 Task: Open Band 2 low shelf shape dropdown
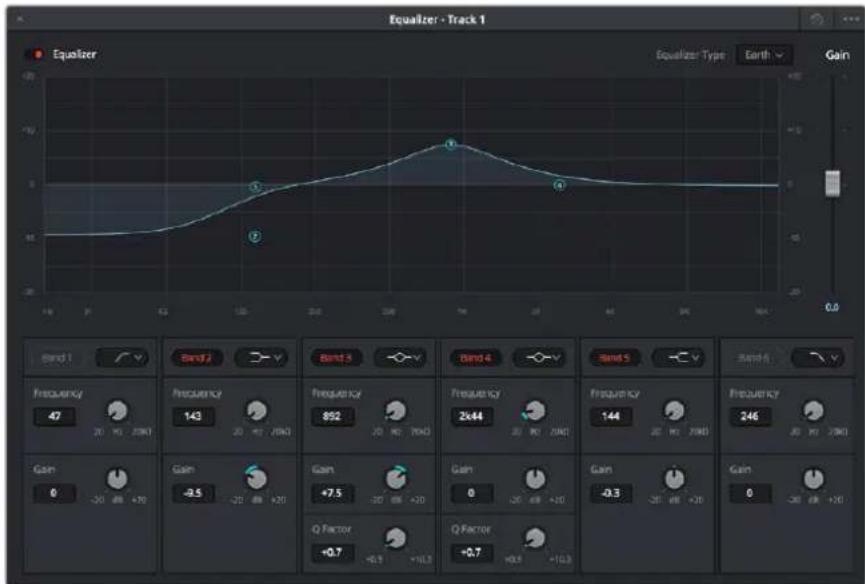pos(262,358)
